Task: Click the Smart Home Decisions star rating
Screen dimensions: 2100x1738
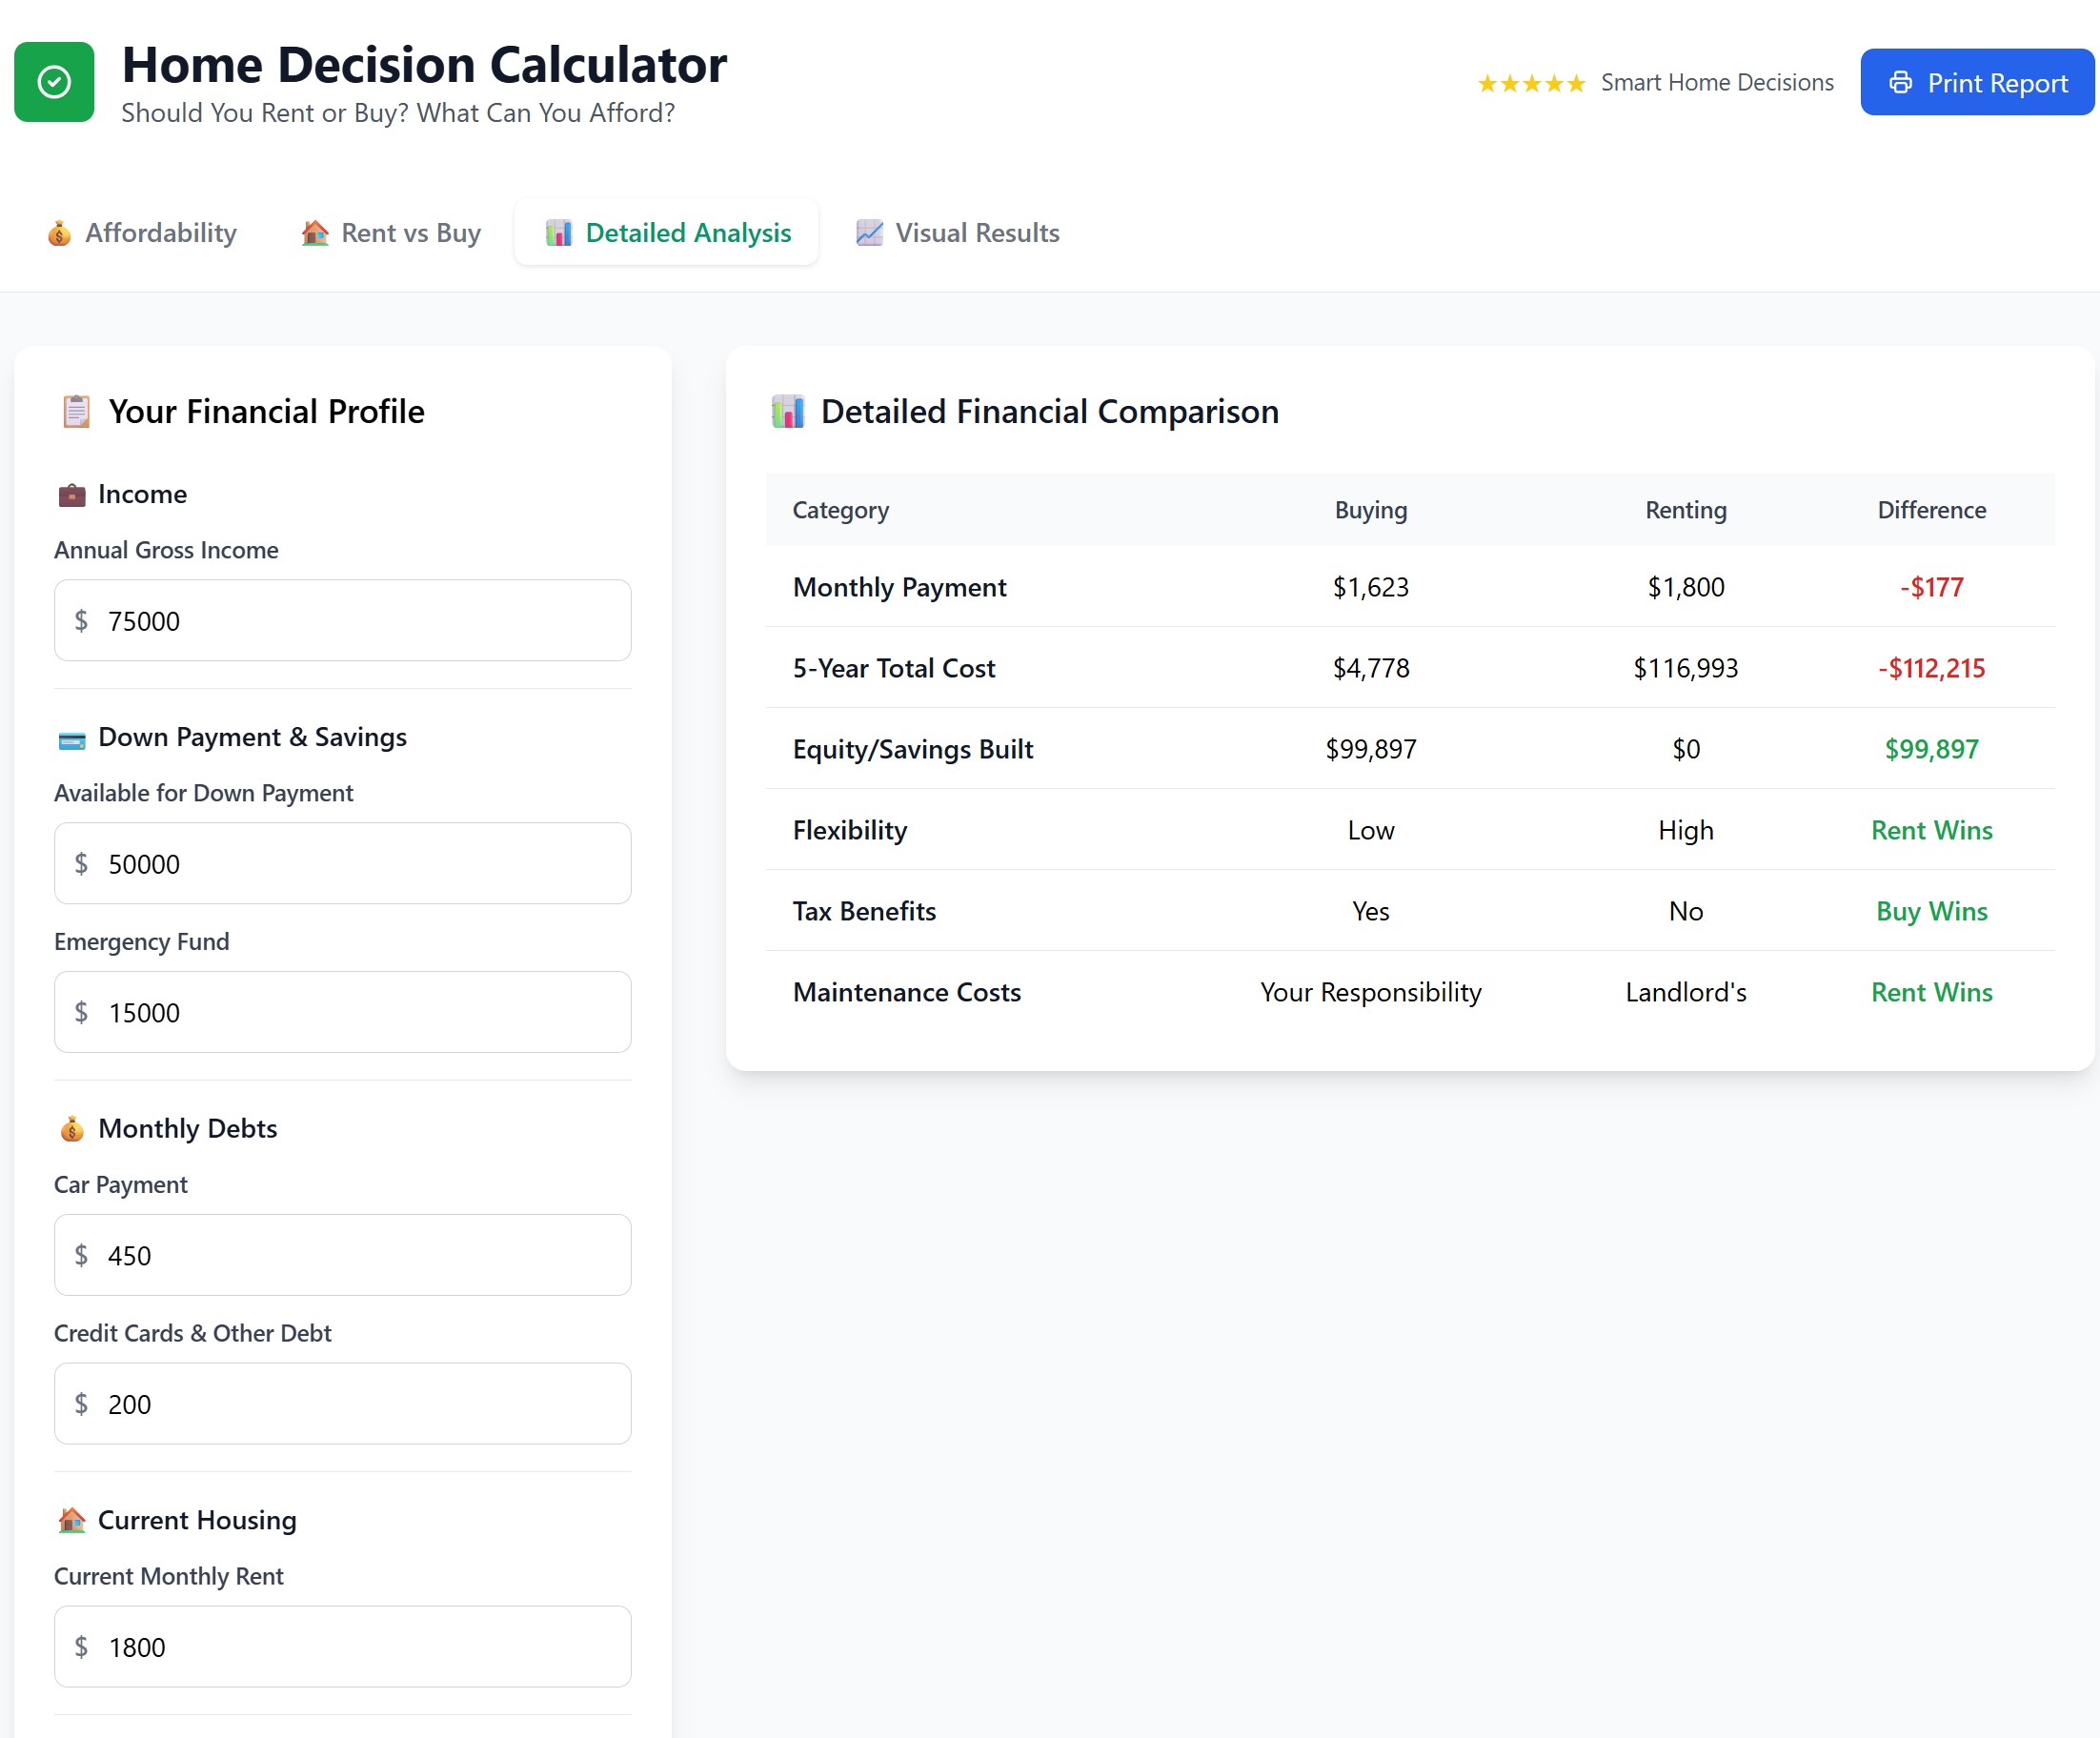Action: point(1530,82)
